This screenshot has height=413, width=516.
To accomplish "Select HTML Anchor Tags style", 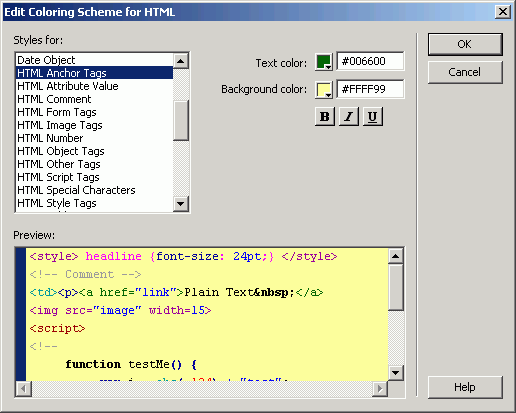I will 94,73.
